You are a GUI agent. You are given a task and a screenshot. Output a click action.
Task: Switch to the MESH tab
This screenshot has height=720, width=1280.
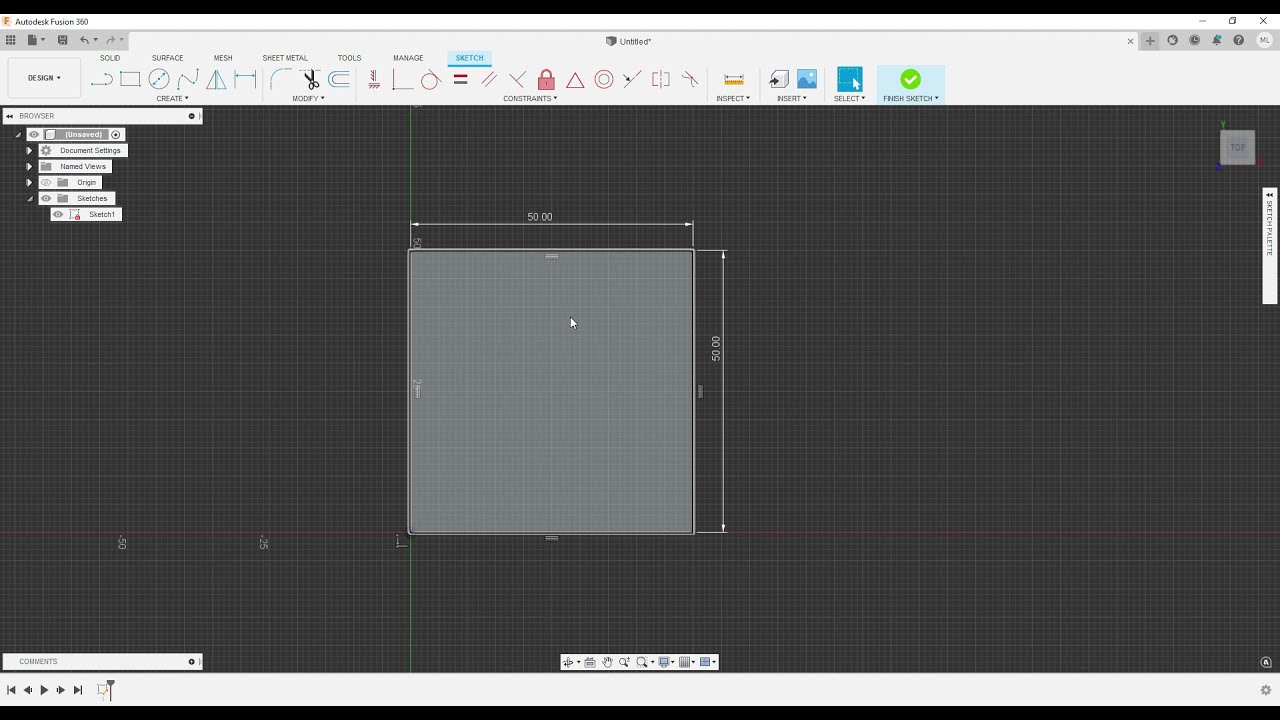click(223, 58)
